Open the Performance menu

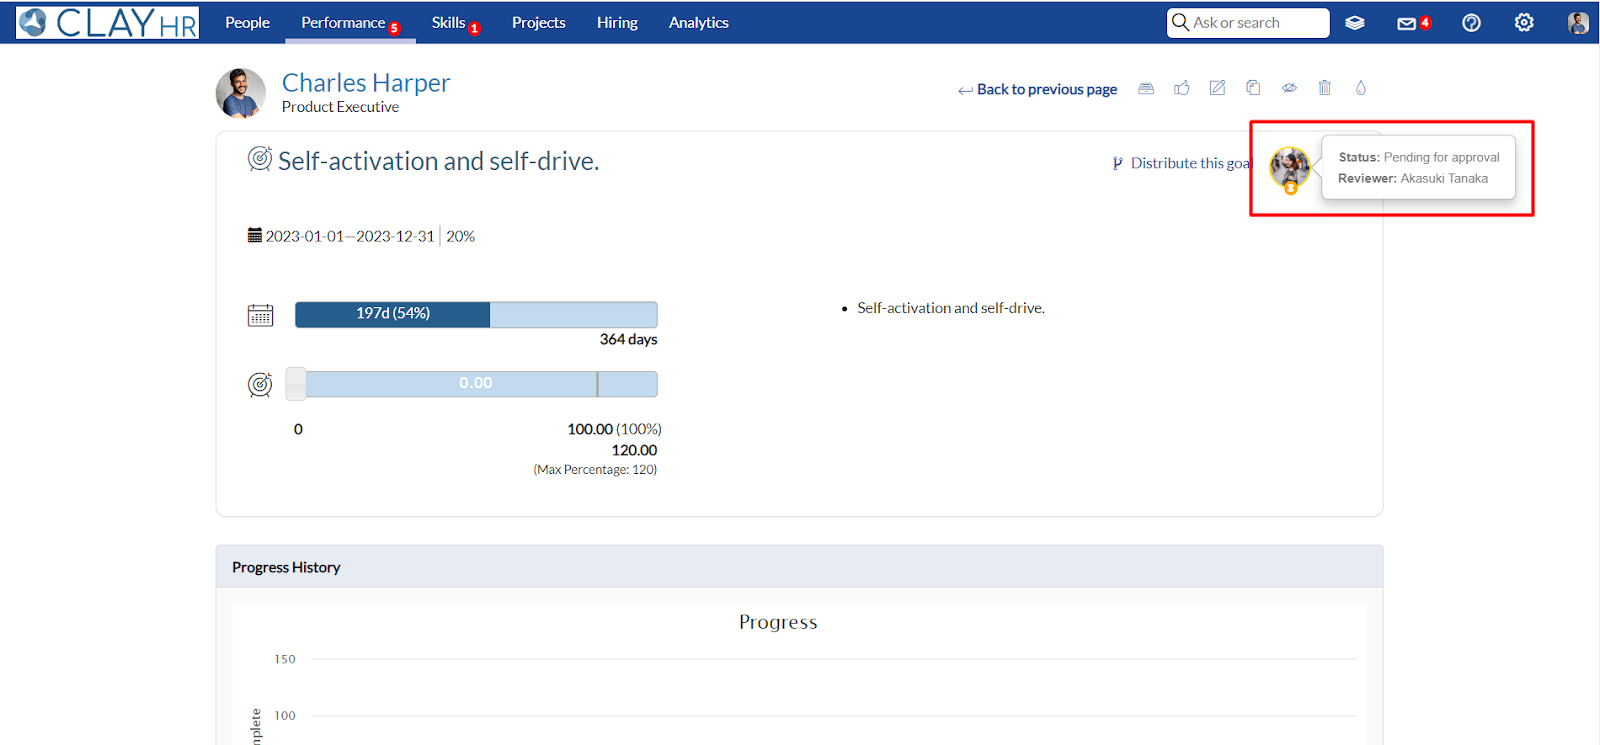(343, 22)
